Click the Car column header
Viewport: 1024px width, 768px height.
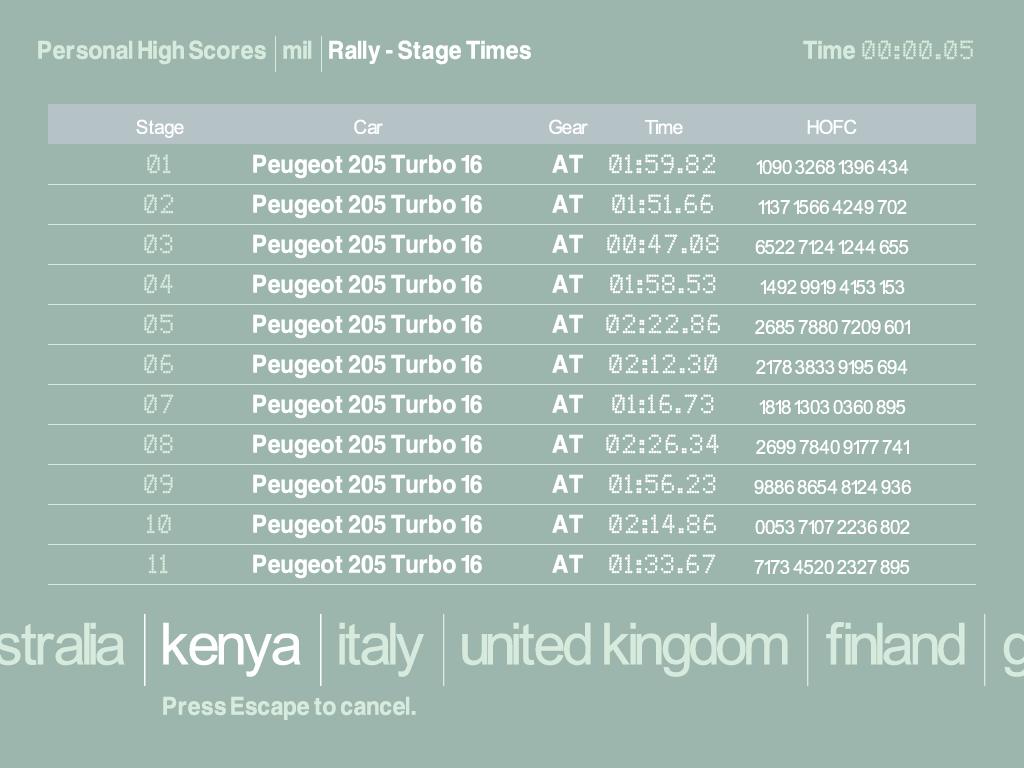[x=367, y=127]
